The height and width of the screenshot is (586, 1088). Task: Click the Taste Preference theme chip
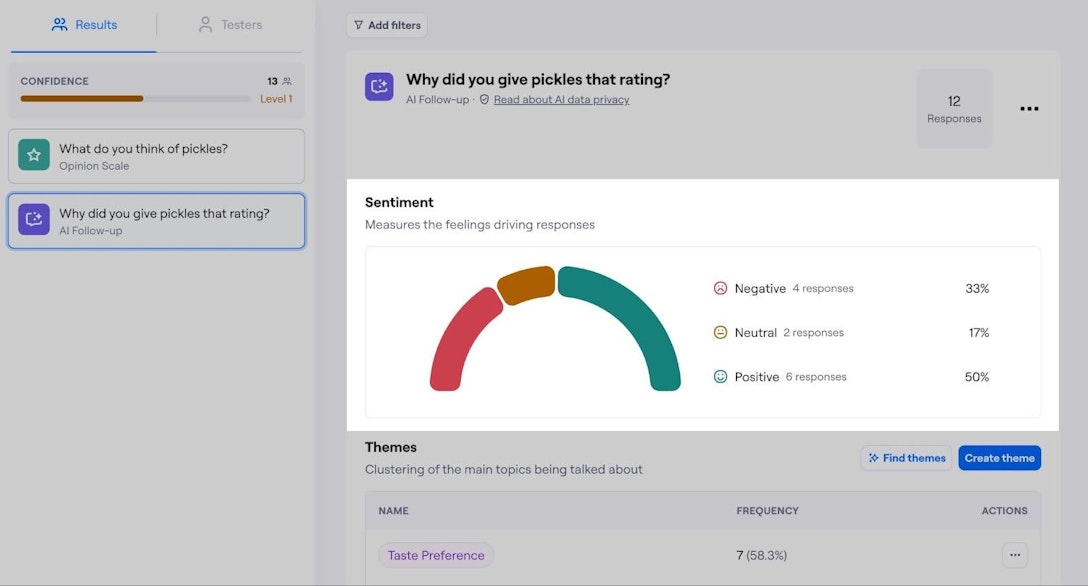tap(435, 555)
